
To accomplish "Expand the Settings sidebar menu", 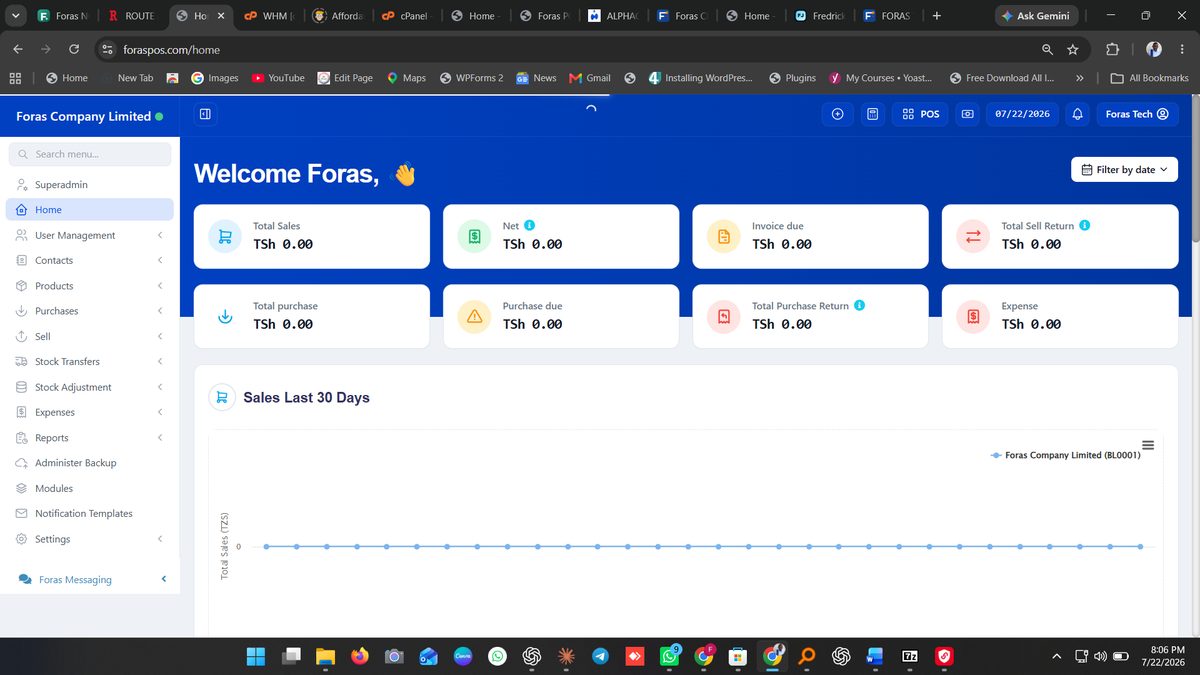I will click(x=90, y=539).
